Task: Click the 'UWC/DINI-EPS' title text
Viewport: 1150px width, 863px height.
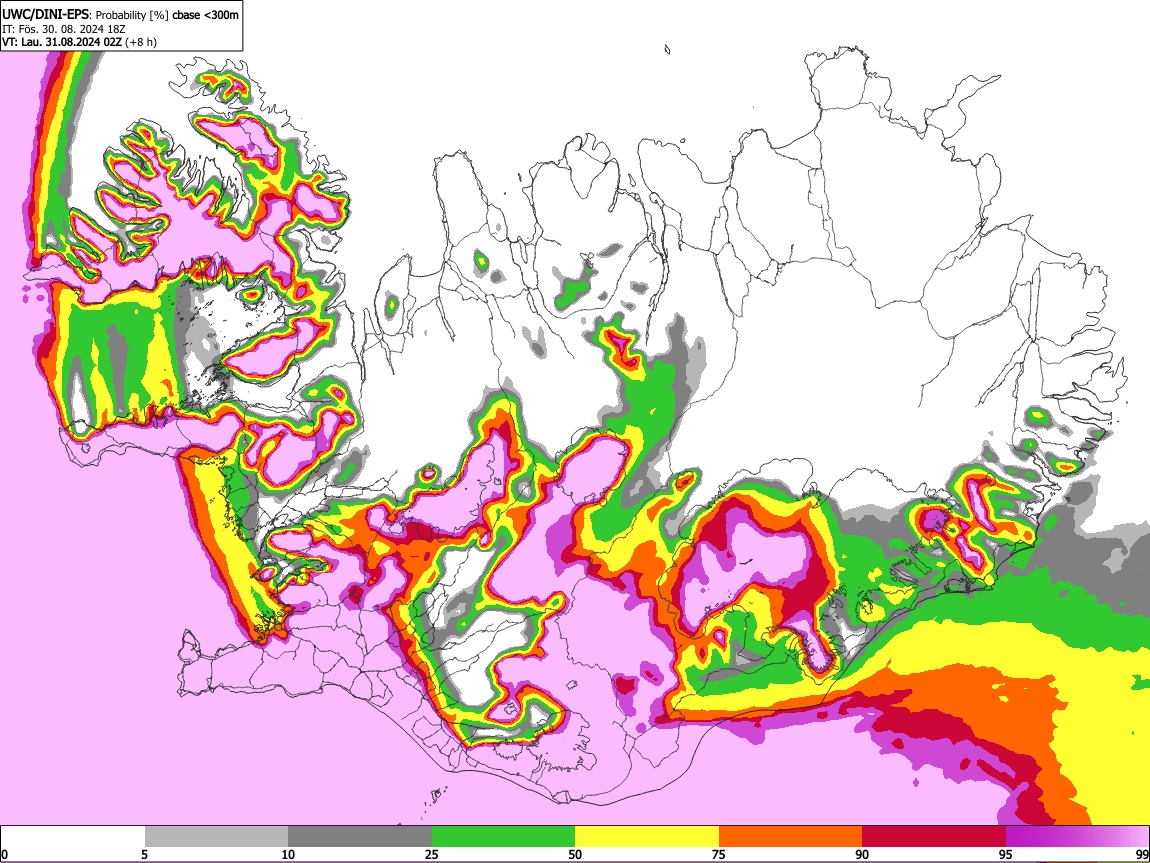Action: click(x=45, y=14)
